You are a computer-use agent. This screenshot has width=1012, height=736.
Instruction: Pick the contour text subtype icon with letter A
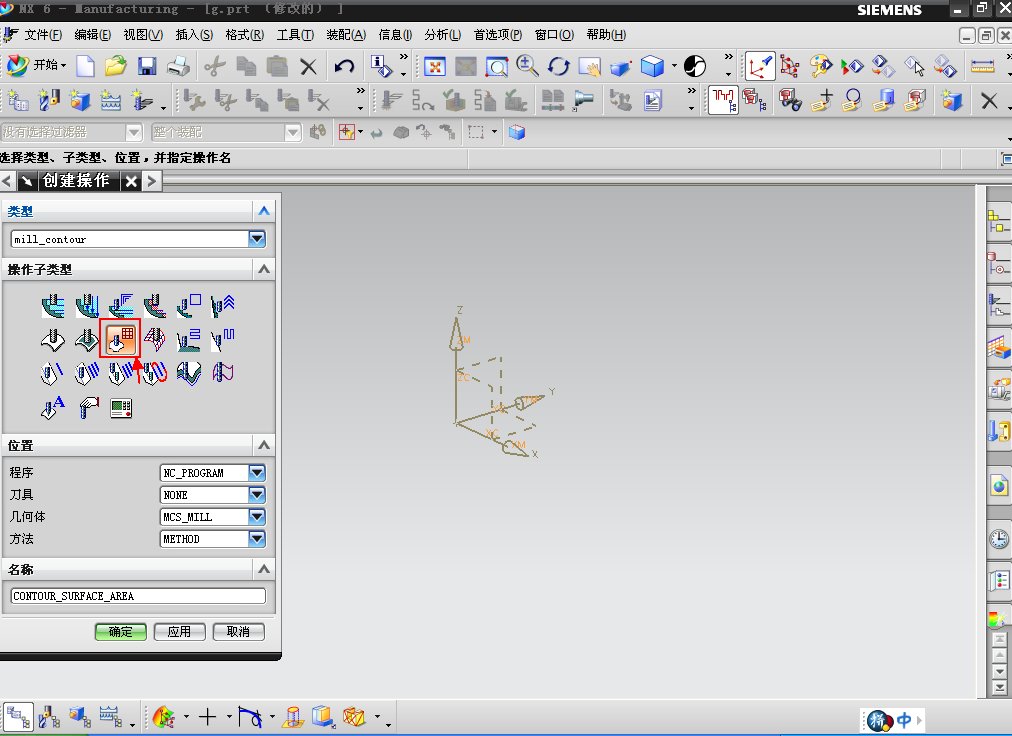pos(52,407)
